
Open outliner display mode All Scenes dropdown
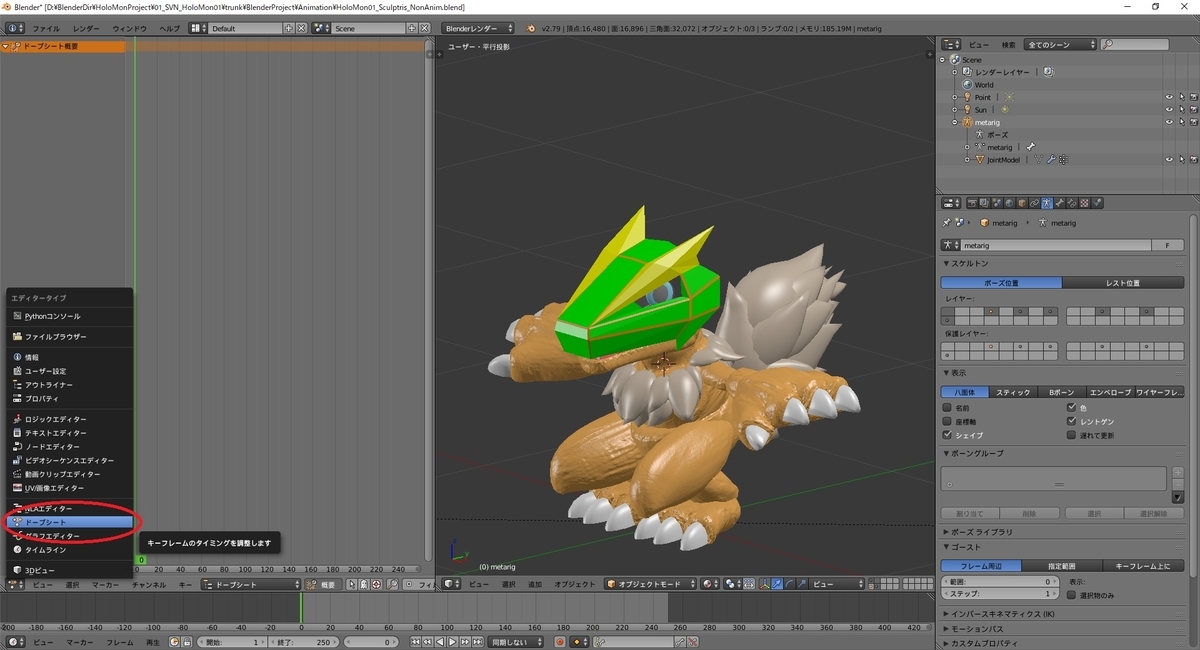pos(1060,45)
